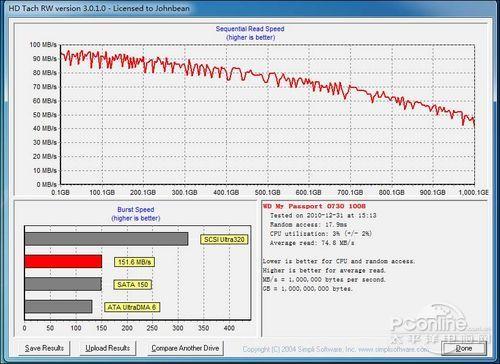Click the copyright Simpli Software text

[x=336, y=349]
